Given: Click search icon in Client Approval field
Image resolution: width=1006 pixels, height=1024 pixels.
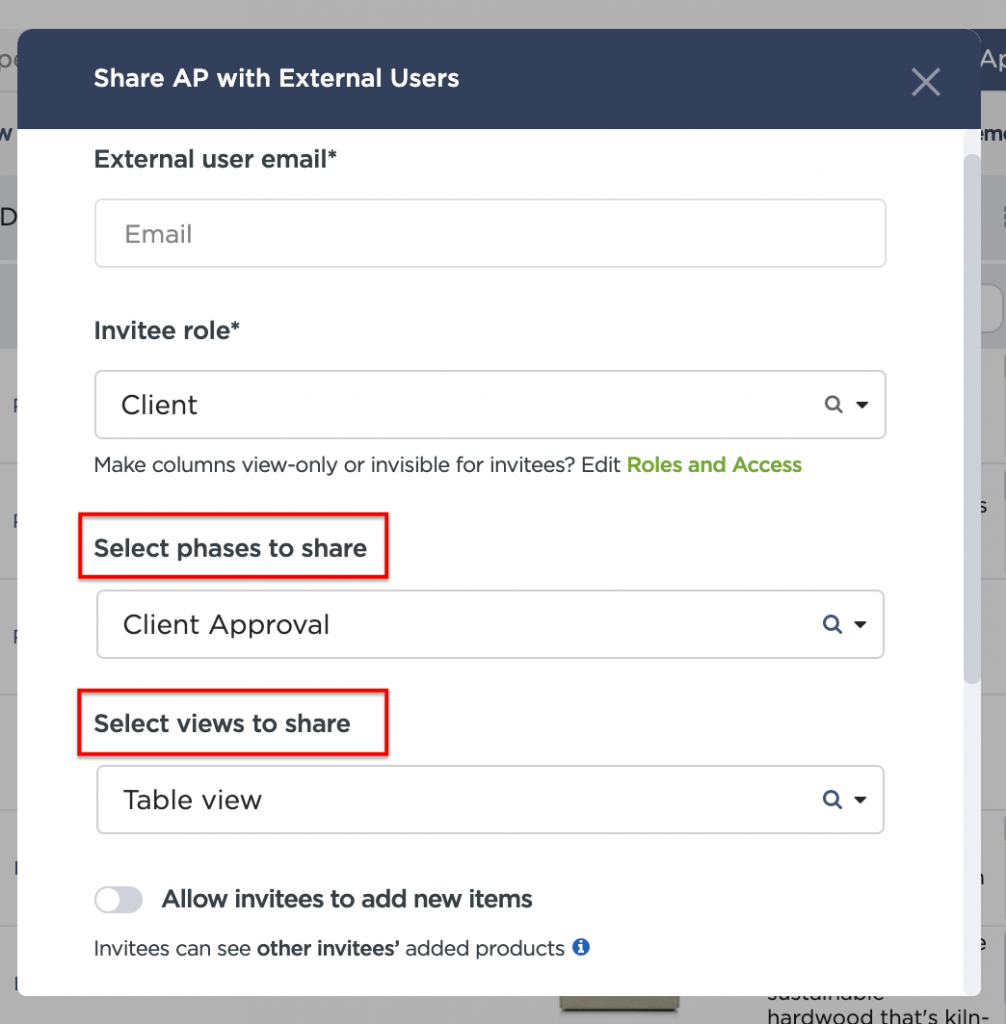Looking at the screenshot, I should (x=832, y=624).
